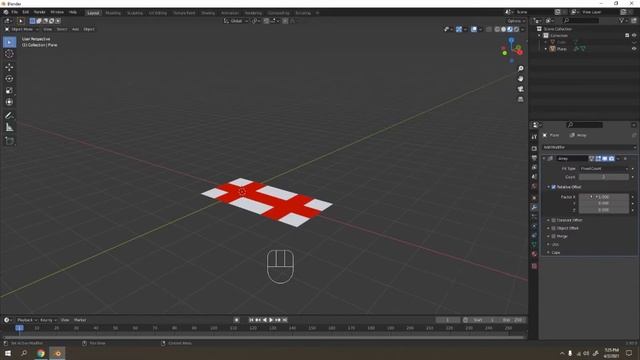Open the World properties tab
Screen dimensions: 640x360
pyautogui.click(x=534, y=187)
